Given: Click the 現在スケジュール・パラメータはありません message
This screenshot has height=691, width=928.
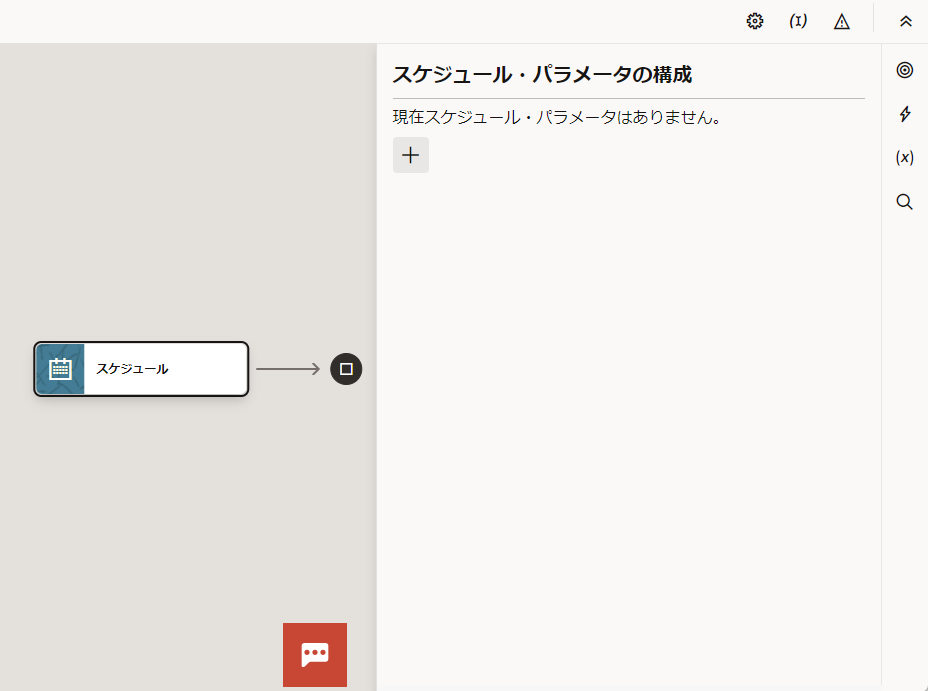Looking at the screenshot, I should [x=557, y=117].
